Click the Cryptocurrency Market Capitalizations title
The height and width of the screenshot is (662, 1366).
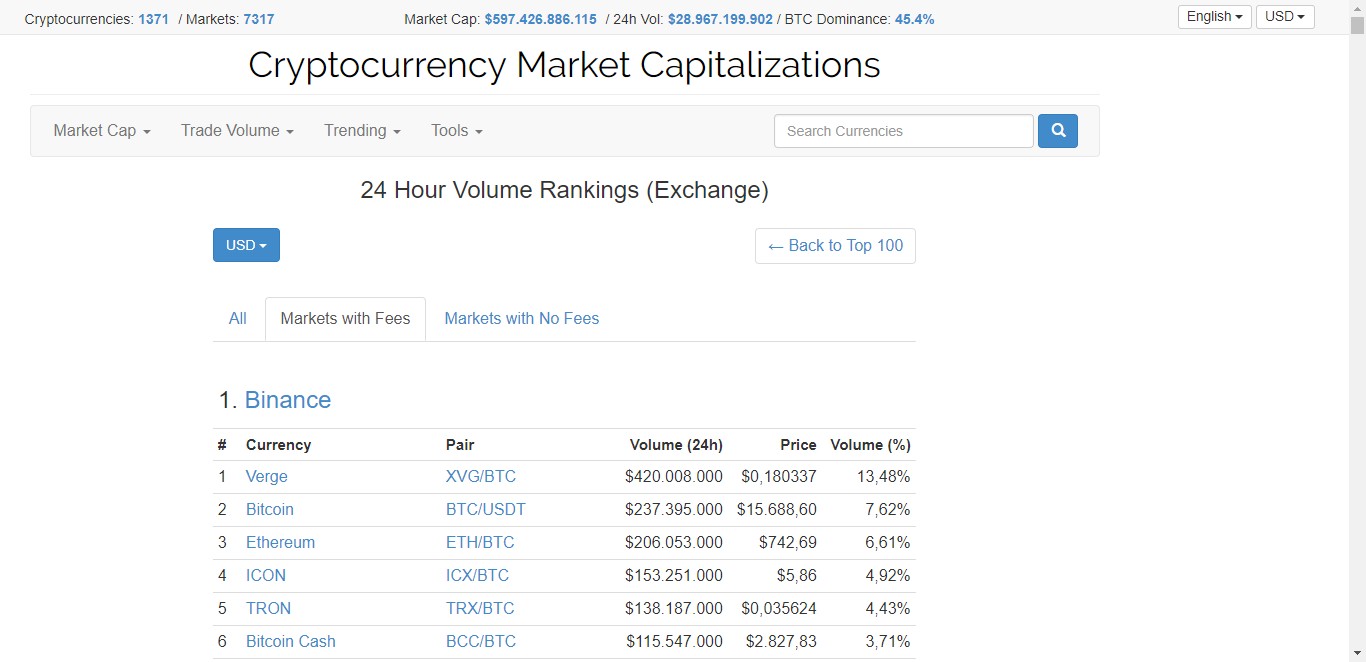(564, 65)
